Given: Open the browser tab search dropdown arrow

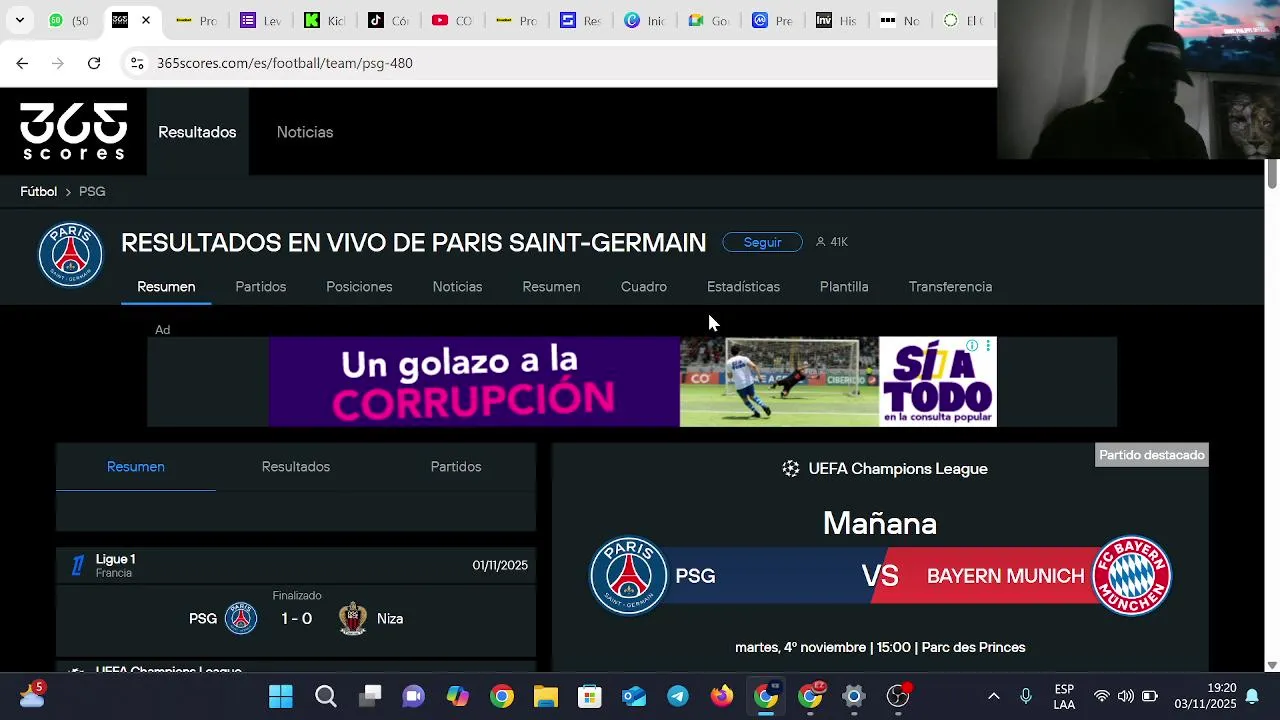Looking at the screenshot, I should [x=19, y=20].
